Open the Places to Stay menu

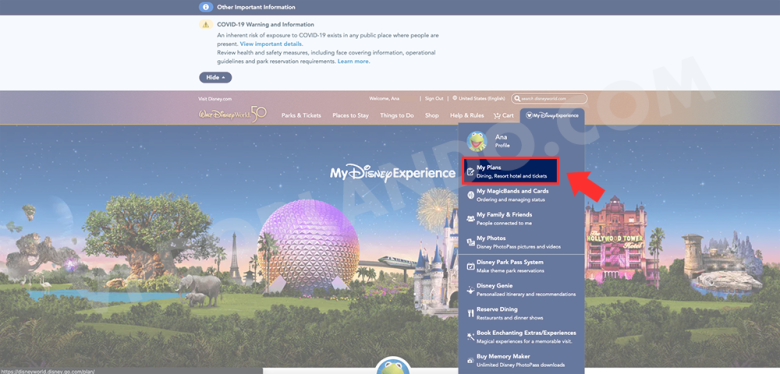click(351, 115)
